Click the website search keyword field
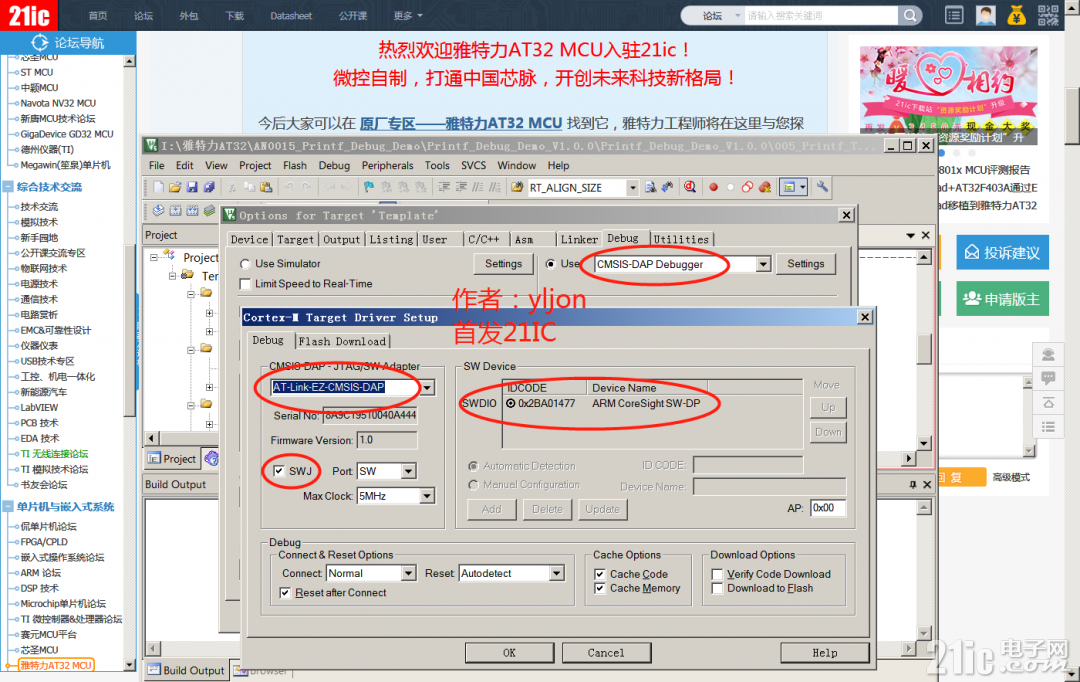The height and width of the screenshot is (682, 1080). (821, 15)
